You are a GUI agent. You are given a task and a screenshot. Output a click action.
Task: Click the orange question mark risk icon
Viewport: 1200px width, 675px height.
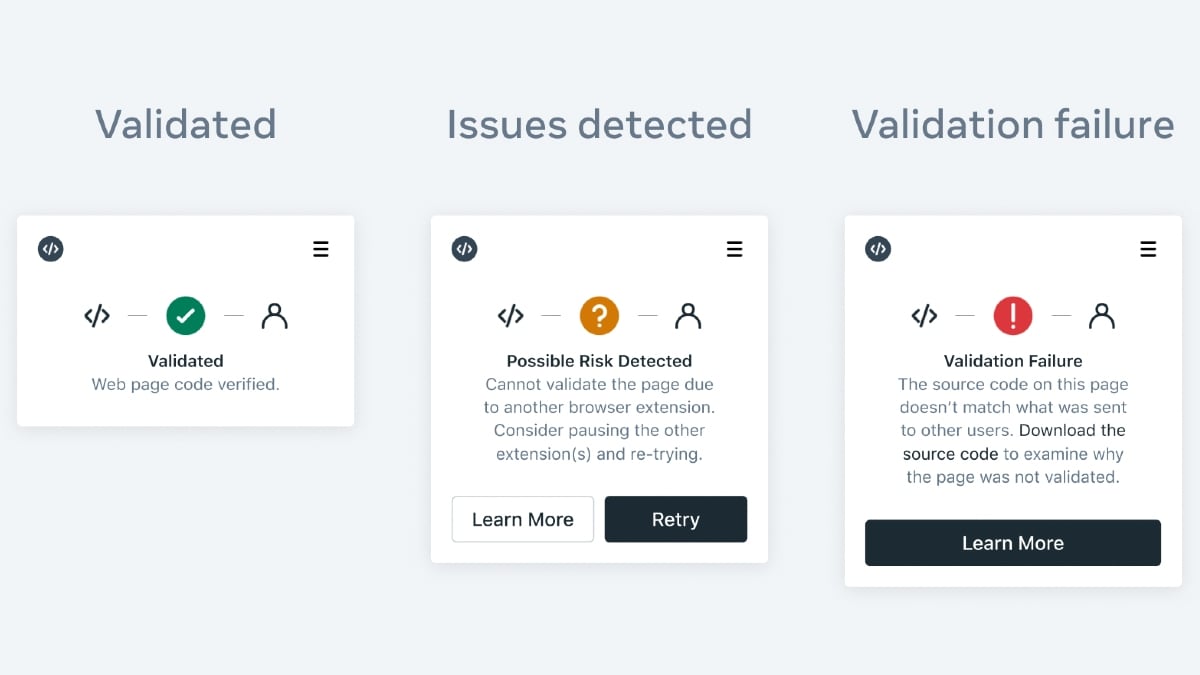(600, 316)
